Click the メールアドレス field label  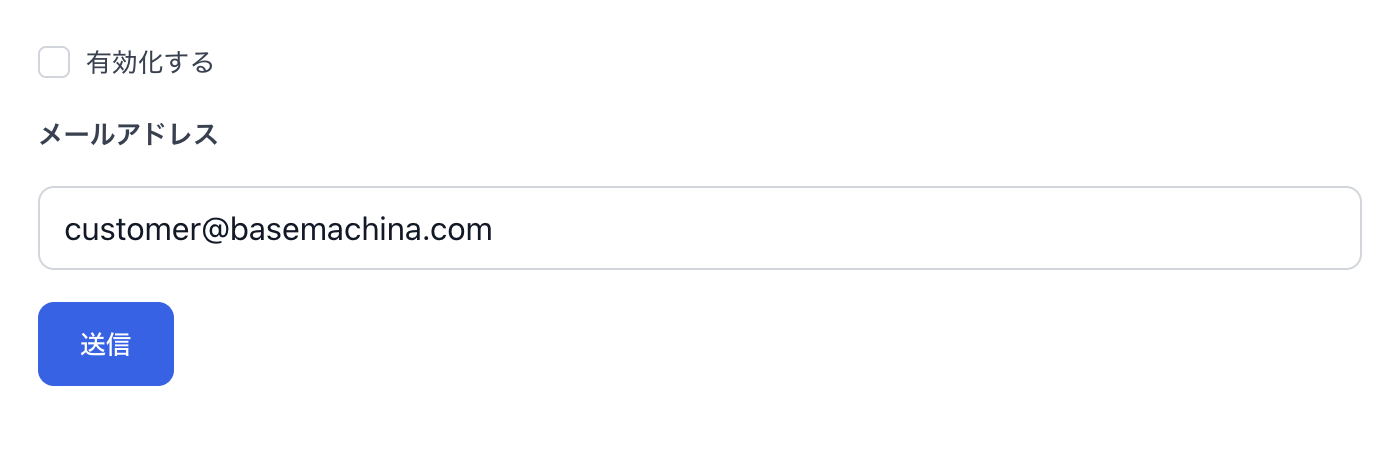pos(128,135)
